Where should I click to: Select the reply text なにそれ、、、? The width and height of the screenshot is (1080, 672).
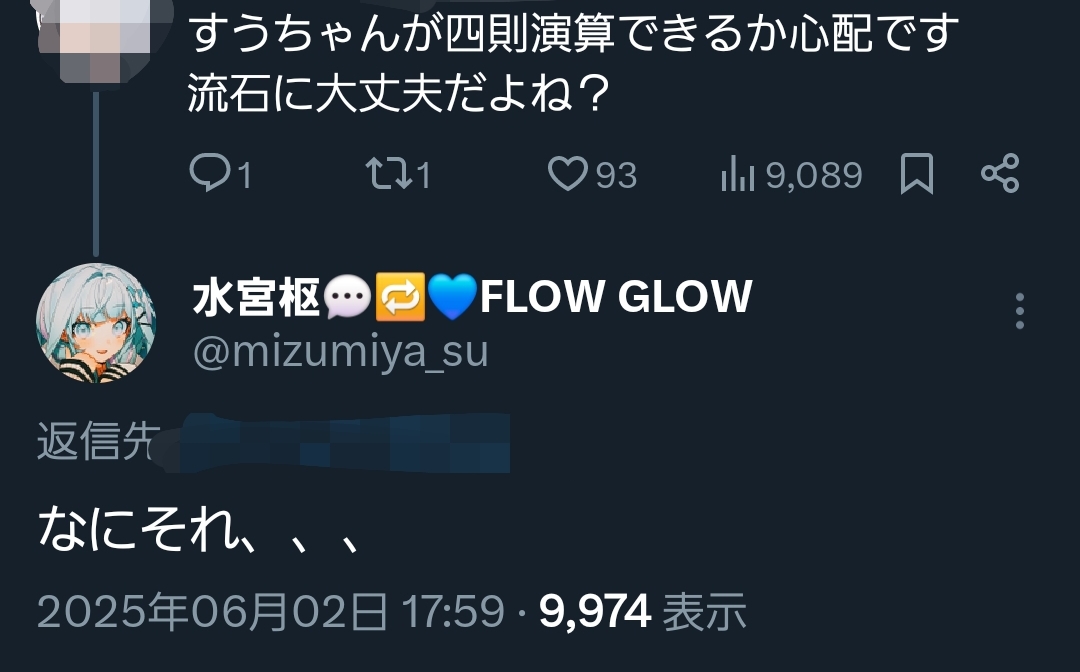199,529
